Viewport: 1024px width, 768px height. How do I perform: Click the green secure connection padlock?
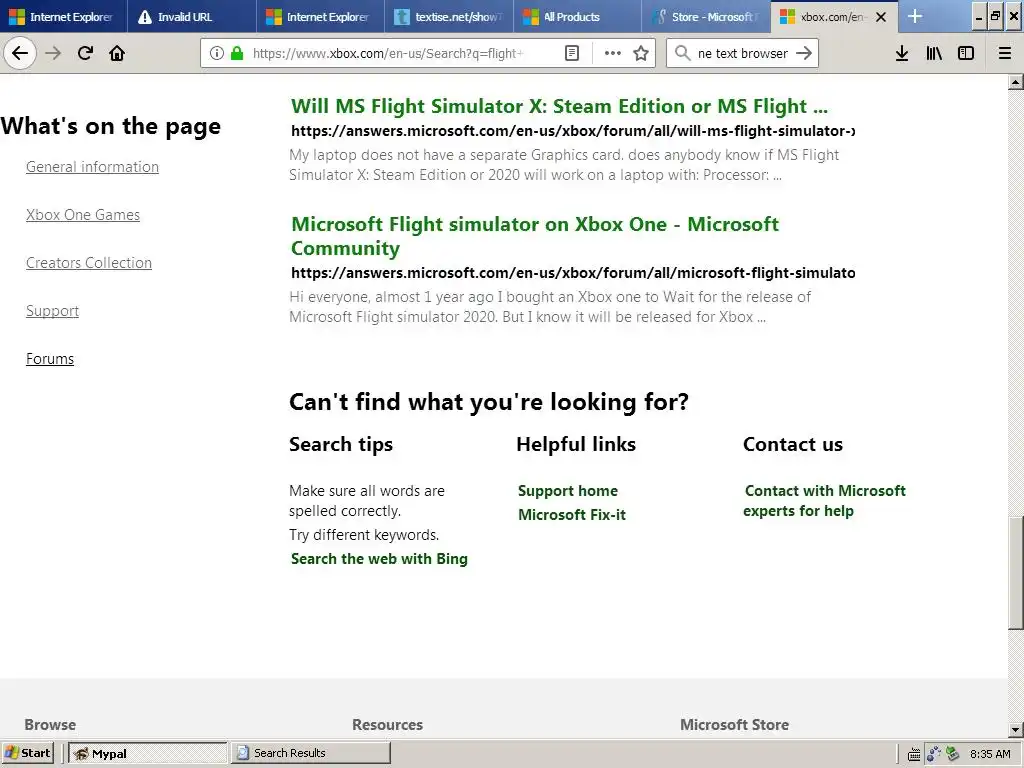[237, 54]
